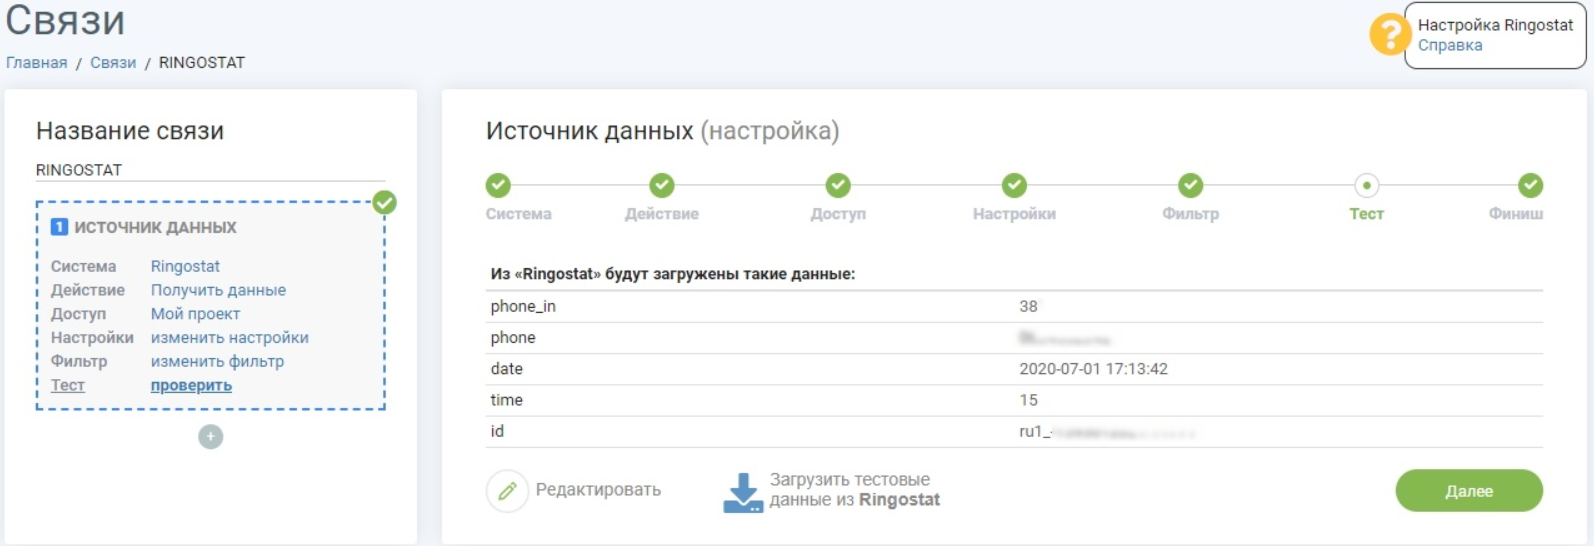Add new step with plus icon

[x=210, y=437]
